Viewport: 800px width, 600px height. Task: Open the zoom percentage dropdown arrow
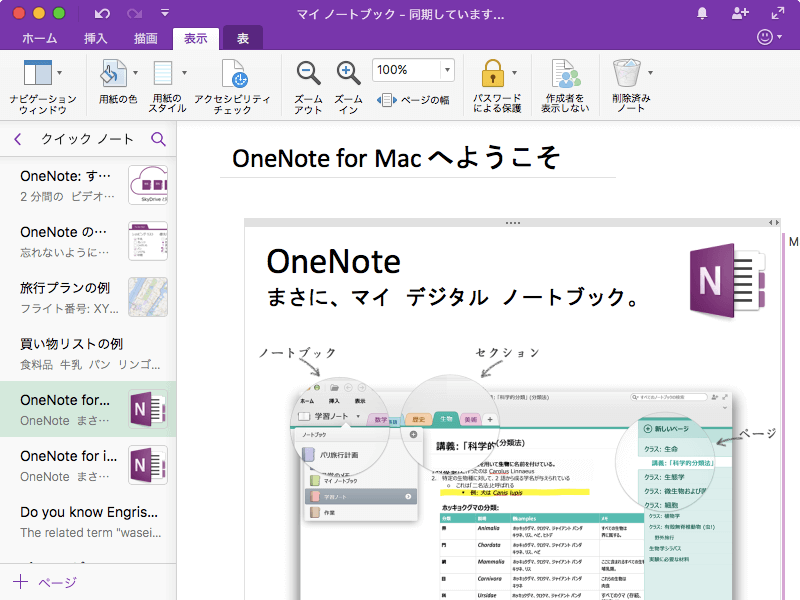click(447, 70)
